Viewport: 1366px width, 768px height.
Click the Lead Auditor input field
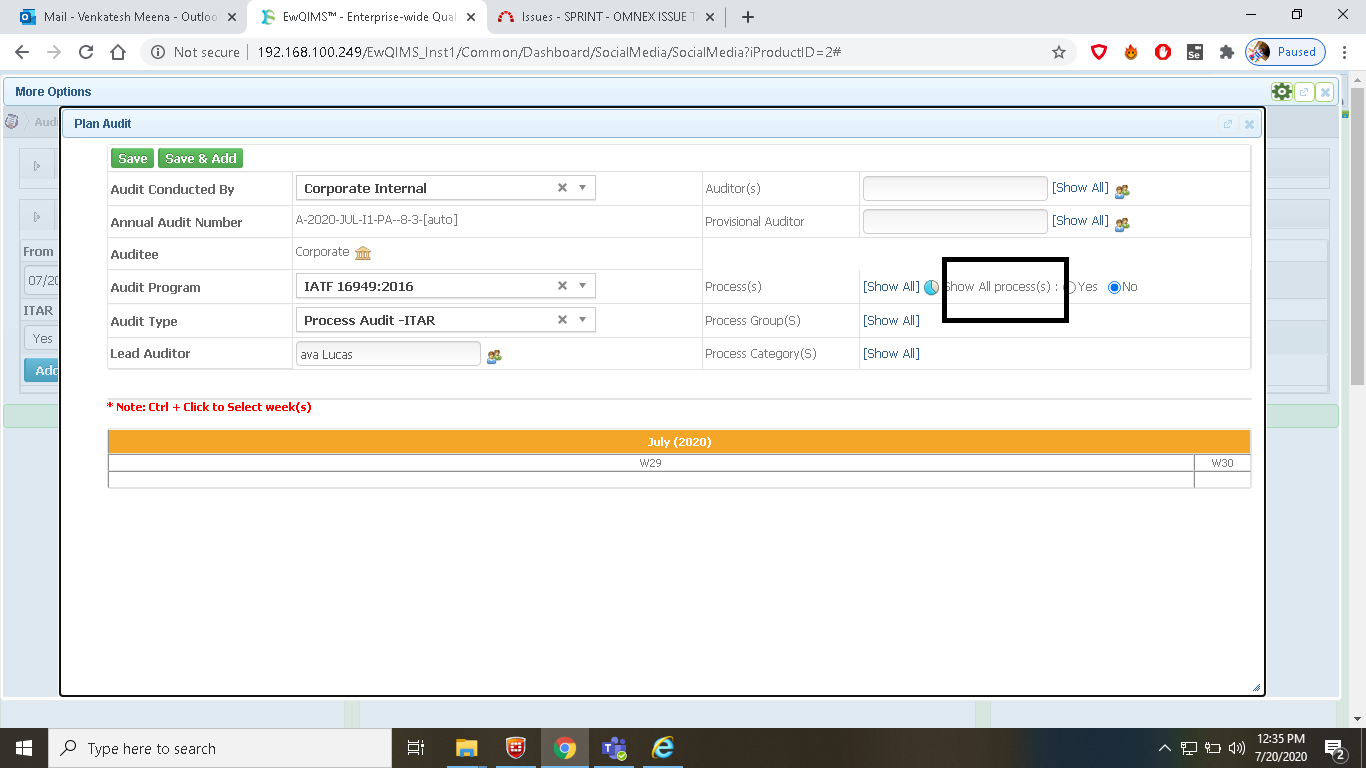[x=388, y=354]
